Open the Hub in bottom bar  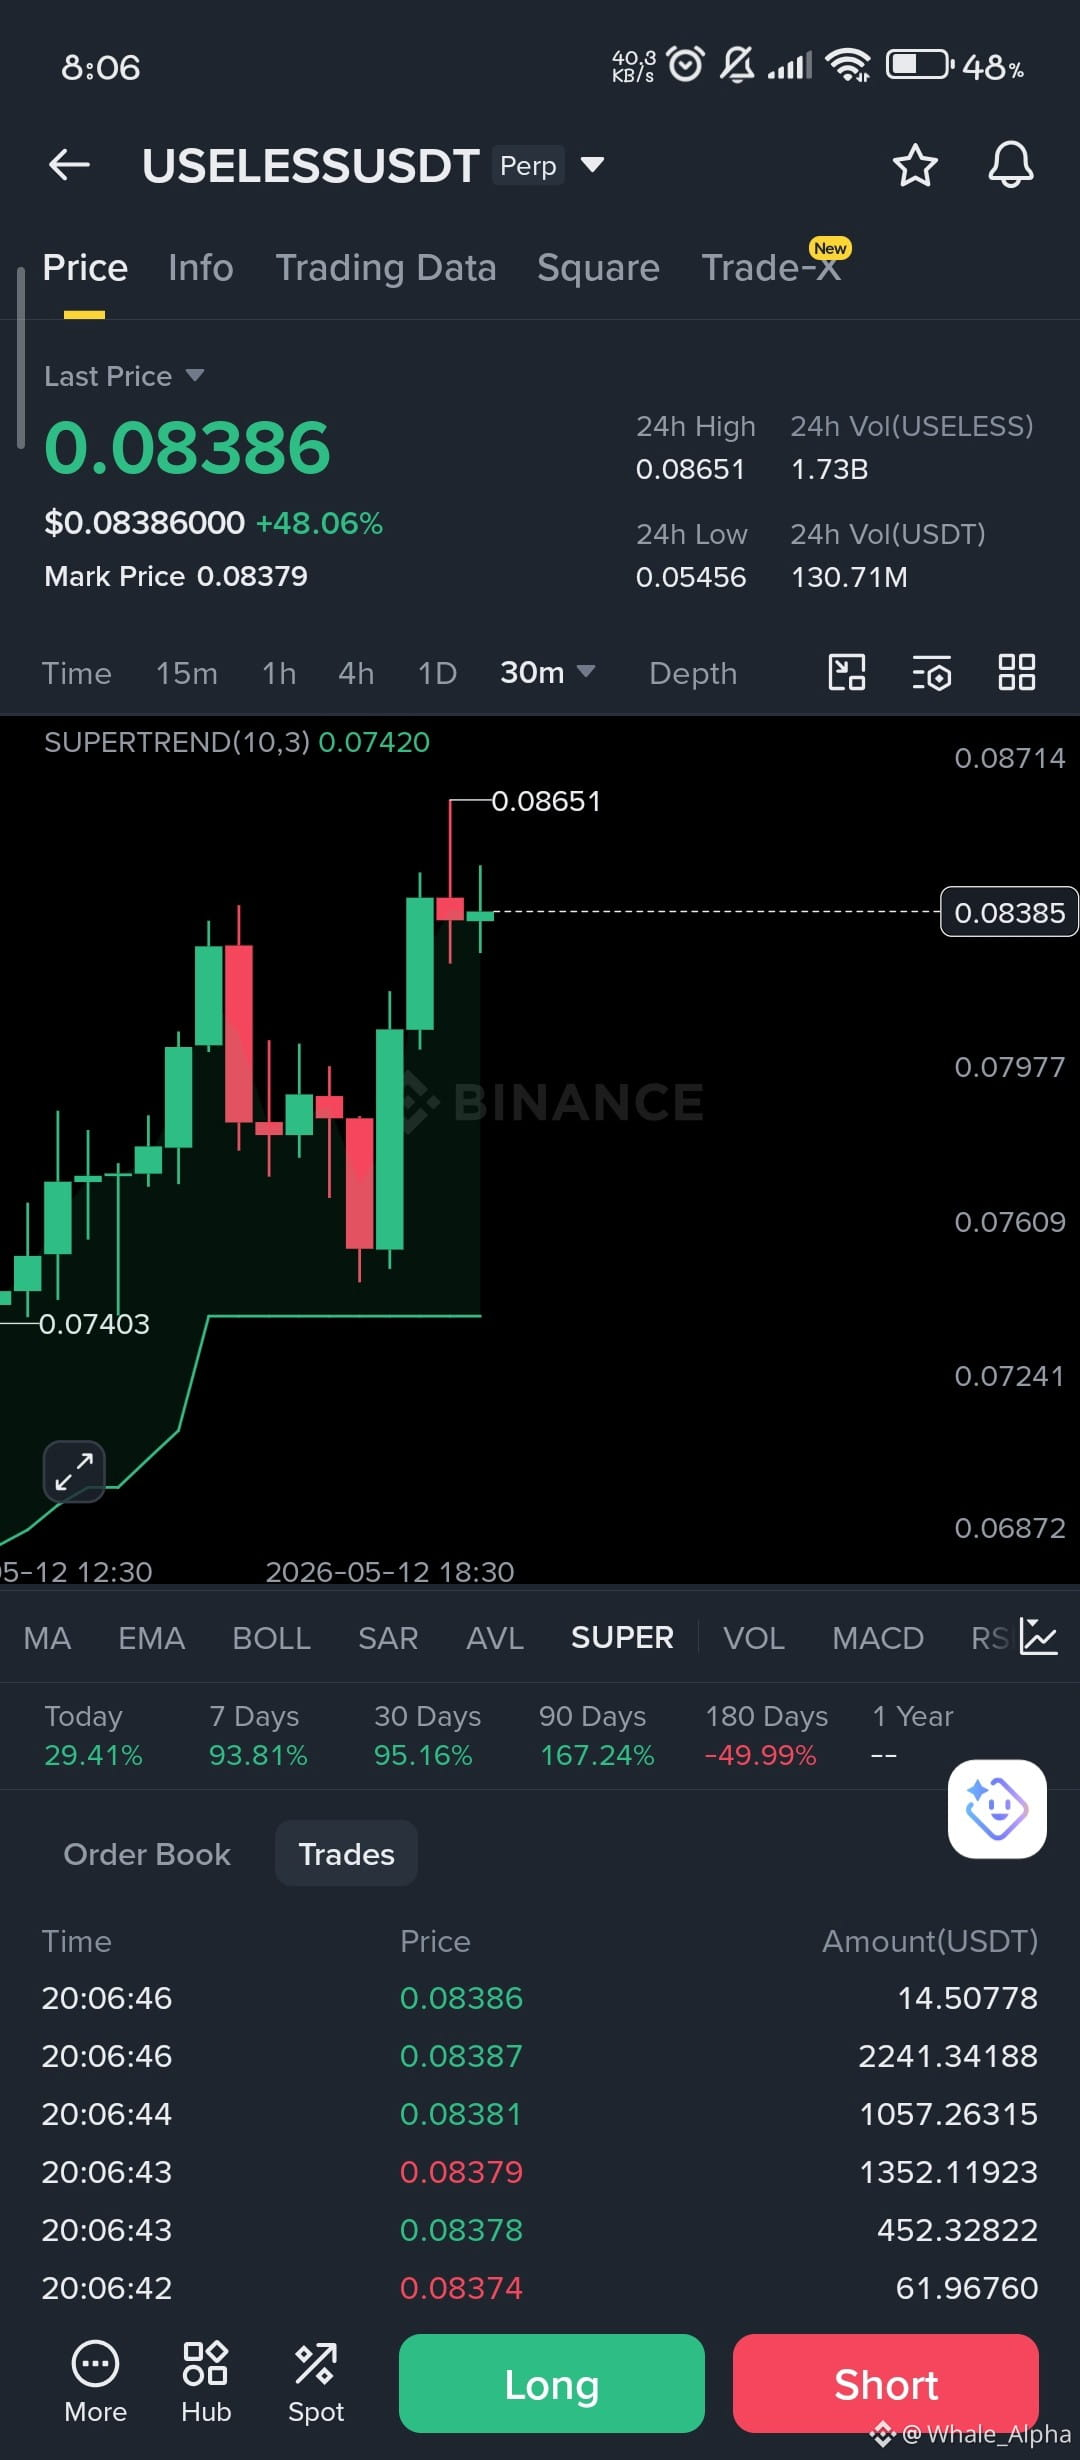pyautogui.click(x=206, y=2382)
